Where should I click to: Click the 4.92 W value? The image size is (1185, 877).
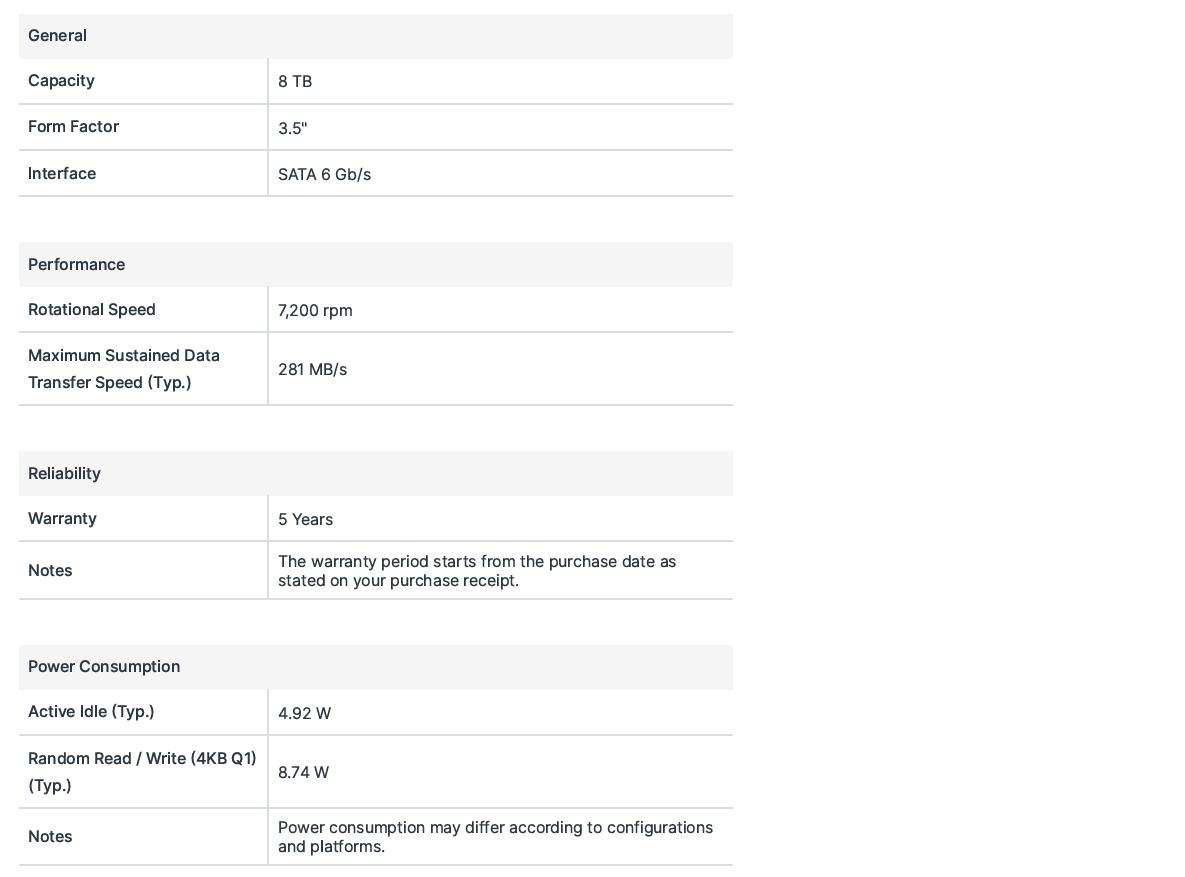click(305, 714)
